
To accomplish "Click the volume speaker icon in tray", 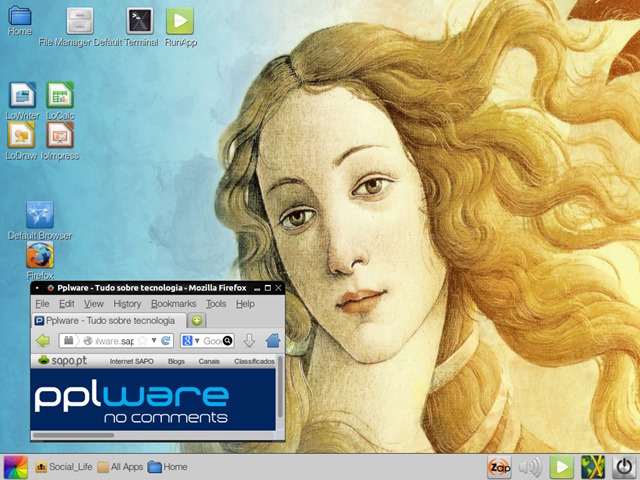I will tap(530, 467).
